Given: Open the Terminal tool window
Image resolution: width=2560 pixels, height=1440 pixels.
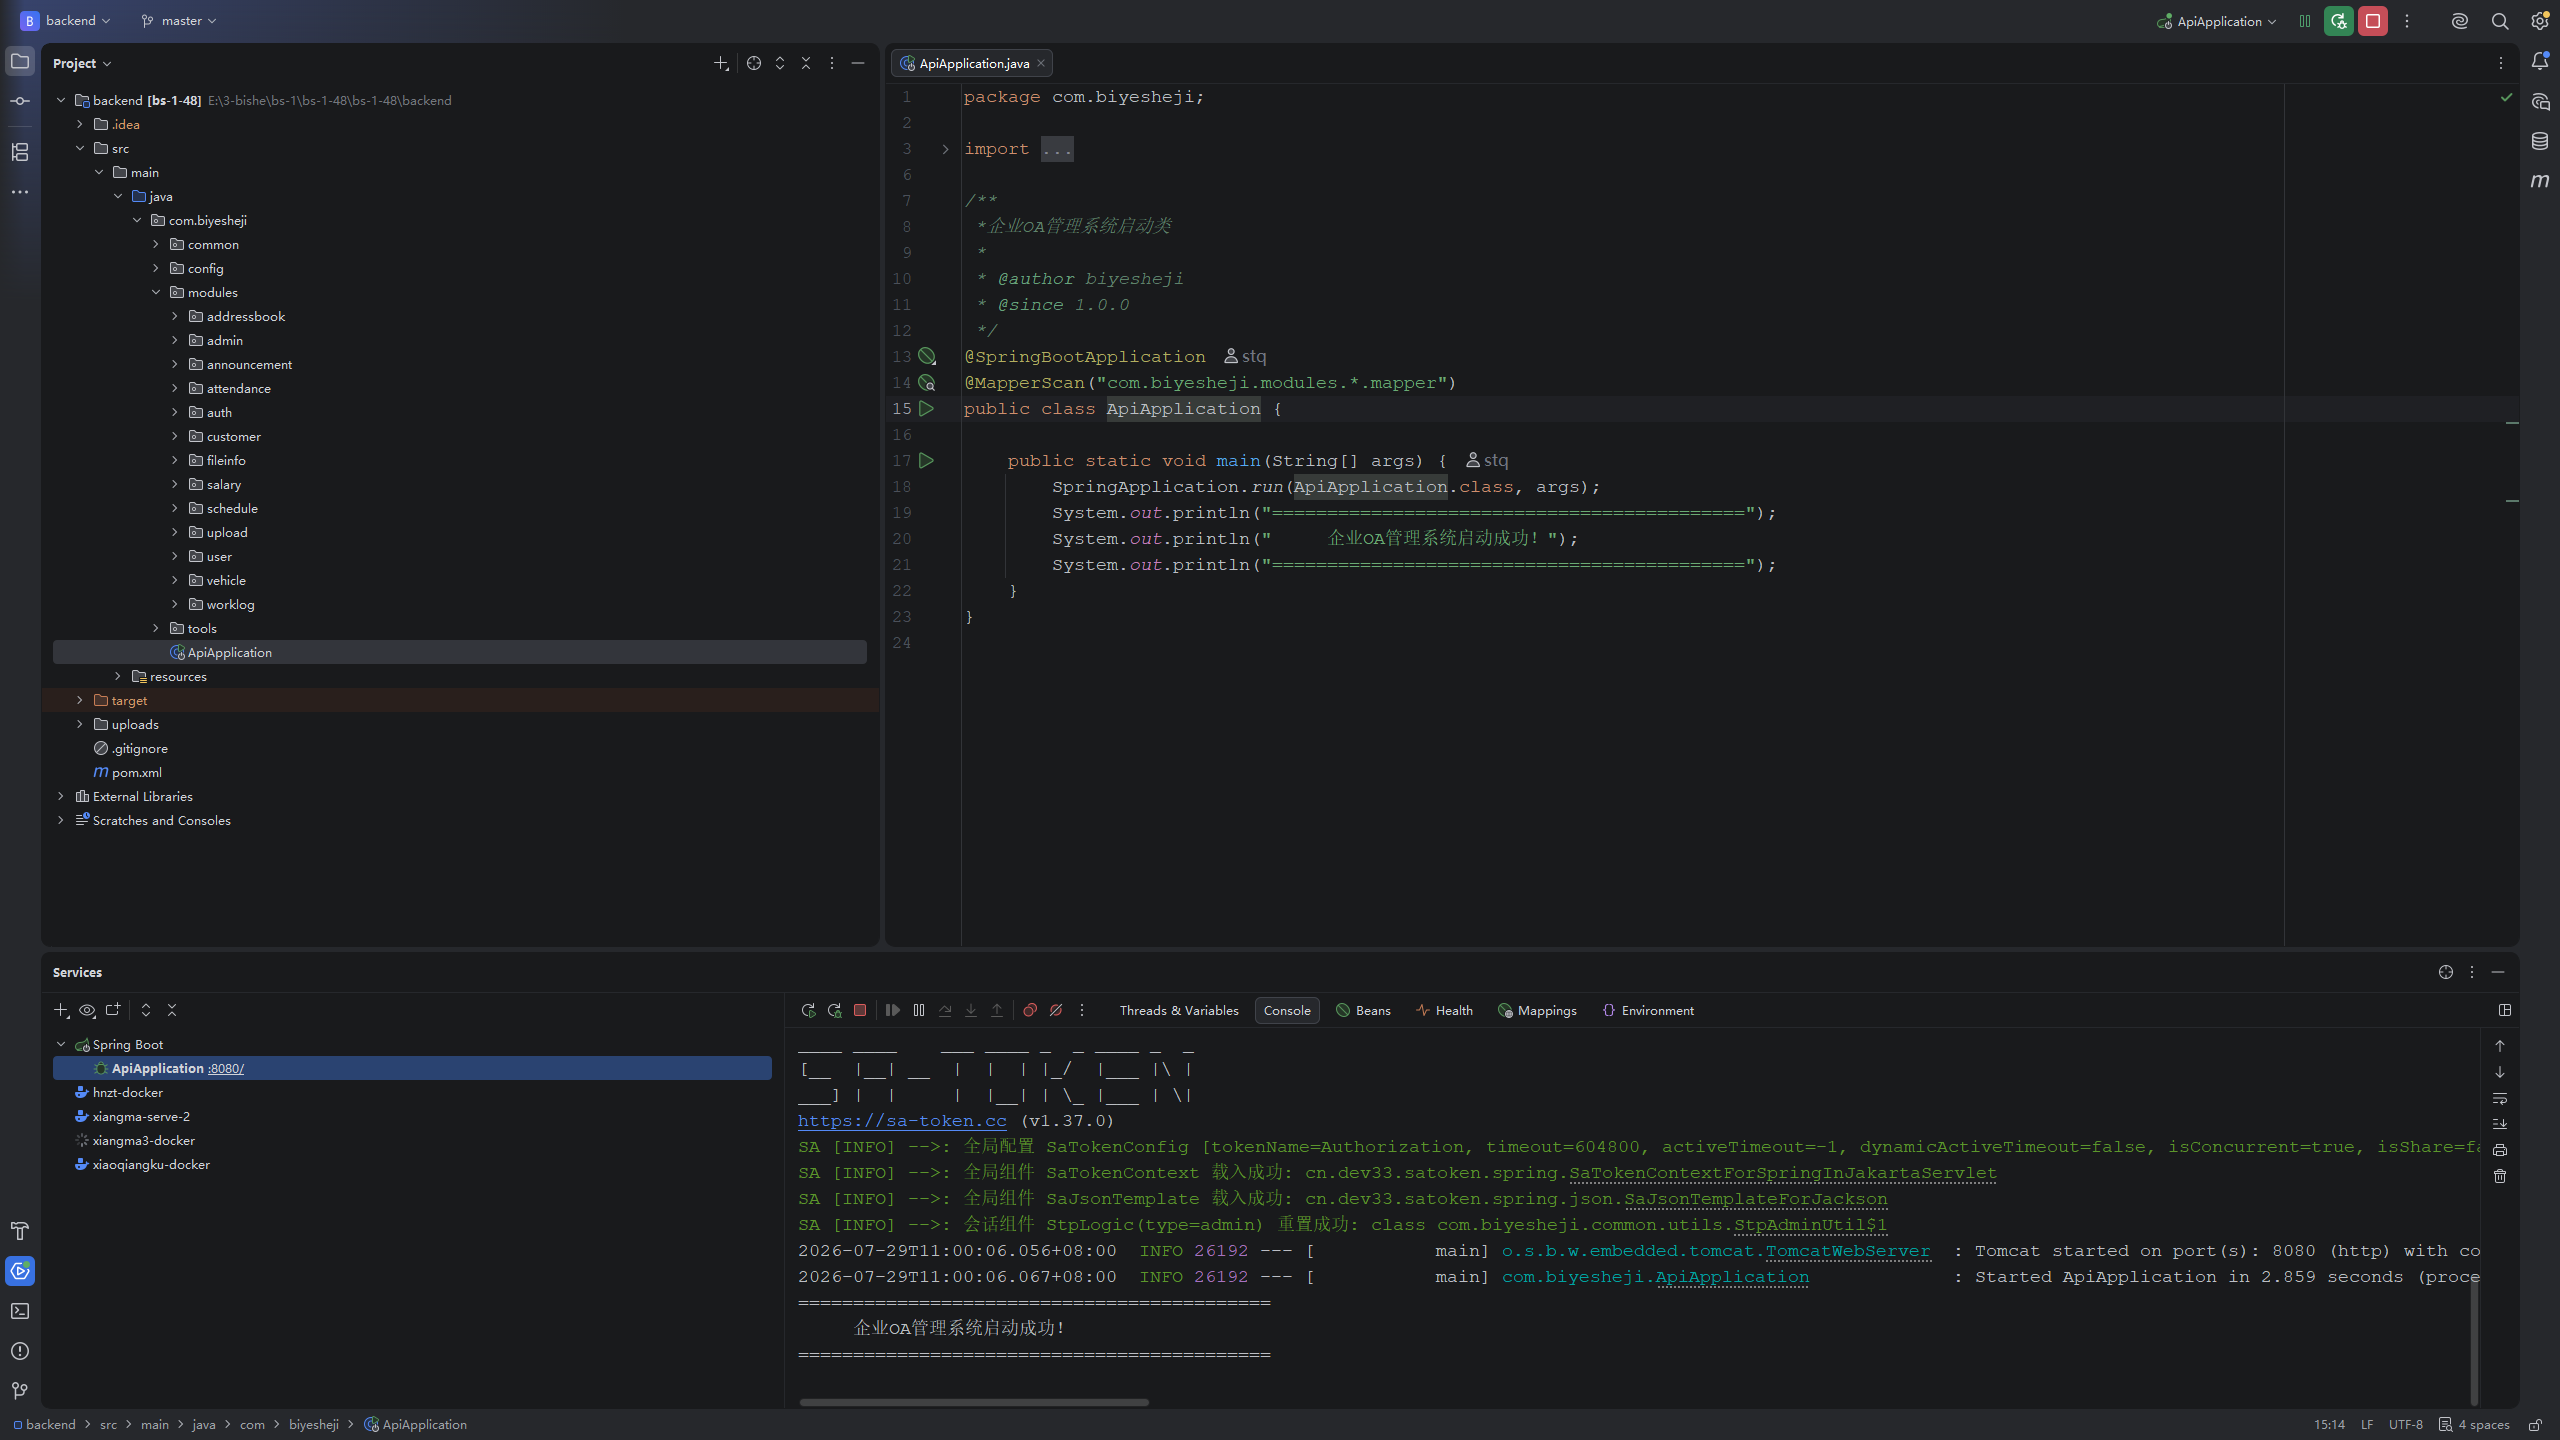Looking at the screenshot, I should click(x=20, y=1311).
